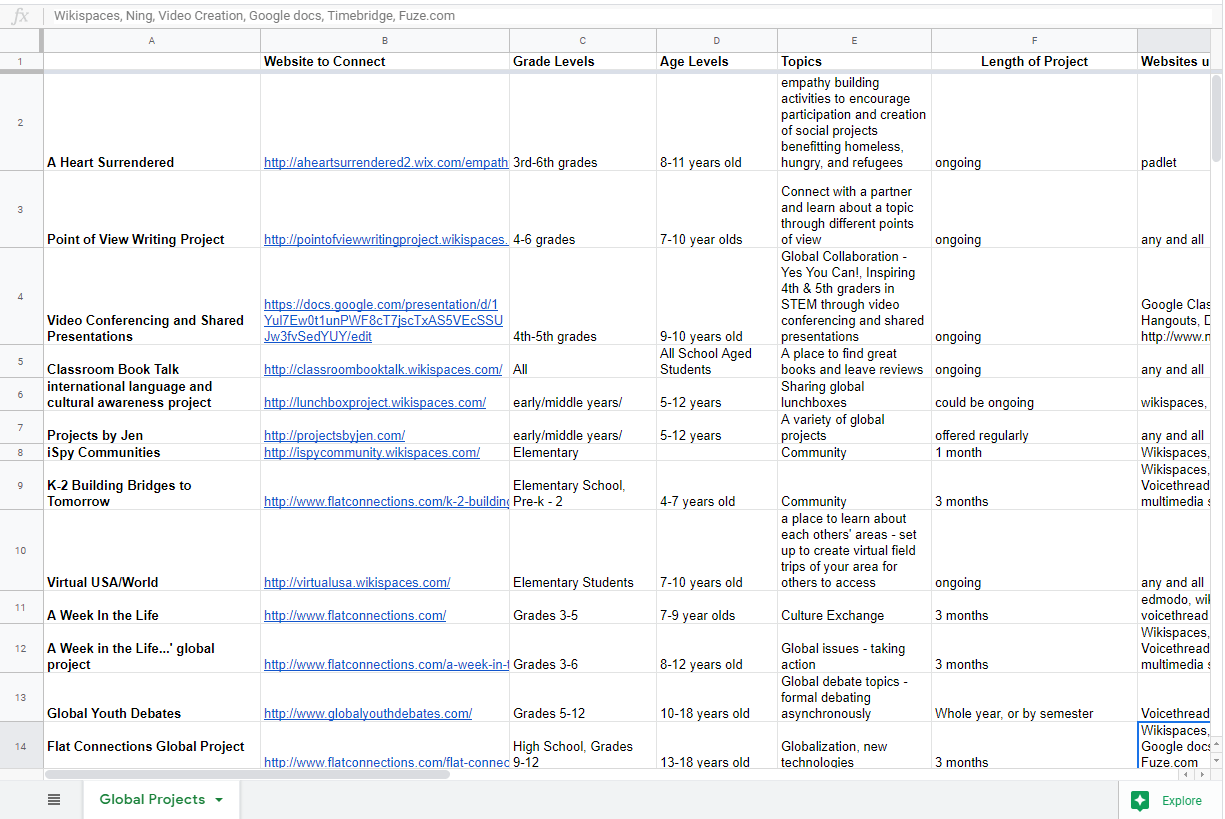
Task: Select column F header
Action: 1034,40
